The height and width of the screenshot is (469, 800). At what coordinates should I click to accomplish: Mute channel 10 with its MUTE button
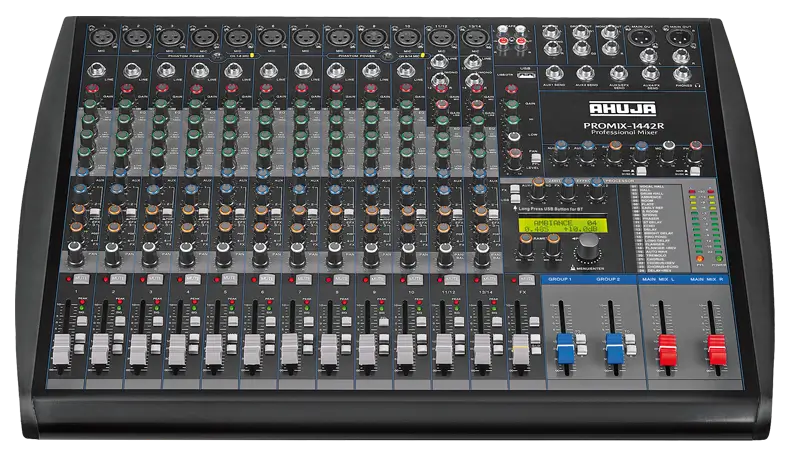[415, 279]
